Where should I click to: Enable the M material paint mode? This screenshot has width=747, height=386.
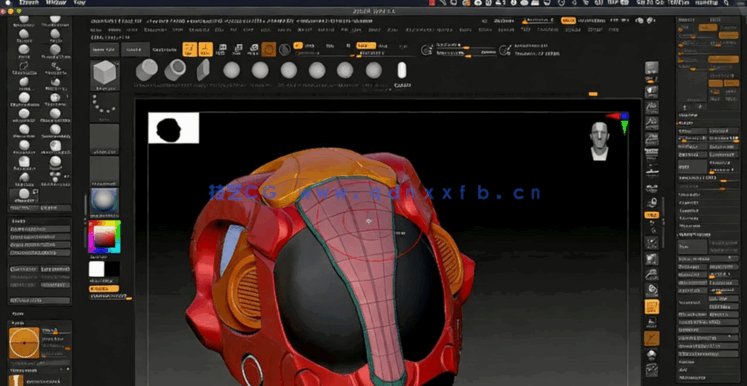(348, 46)
